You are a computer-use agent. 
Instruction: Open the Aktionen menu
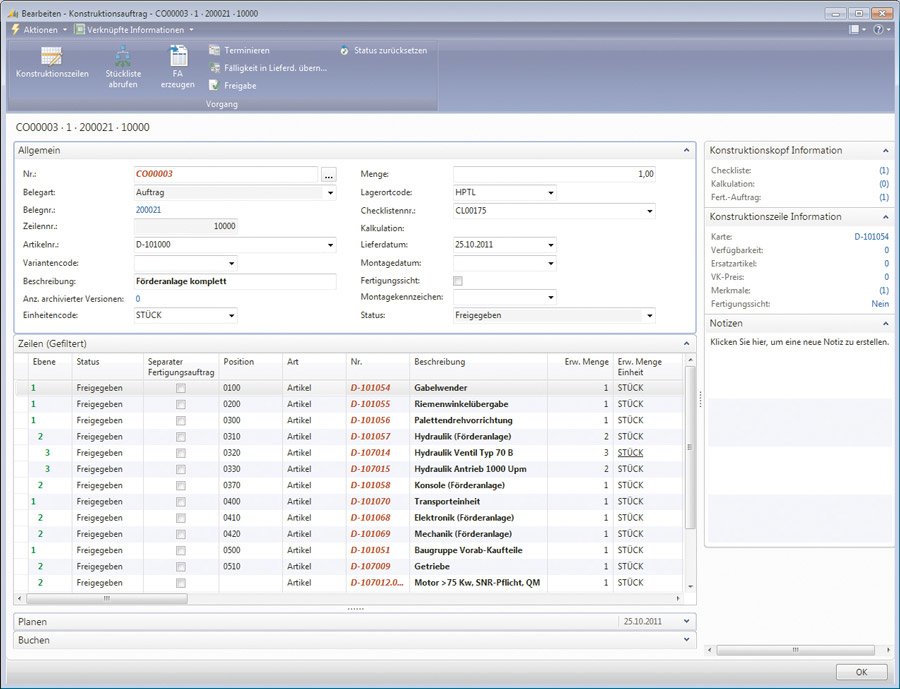tap(40, 30)
